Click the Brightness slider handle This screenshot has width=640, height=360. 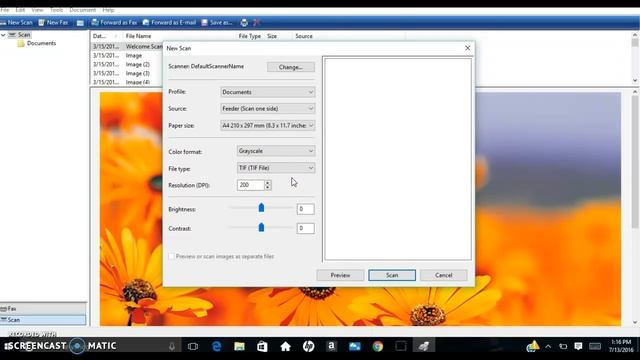click(261, 208)
